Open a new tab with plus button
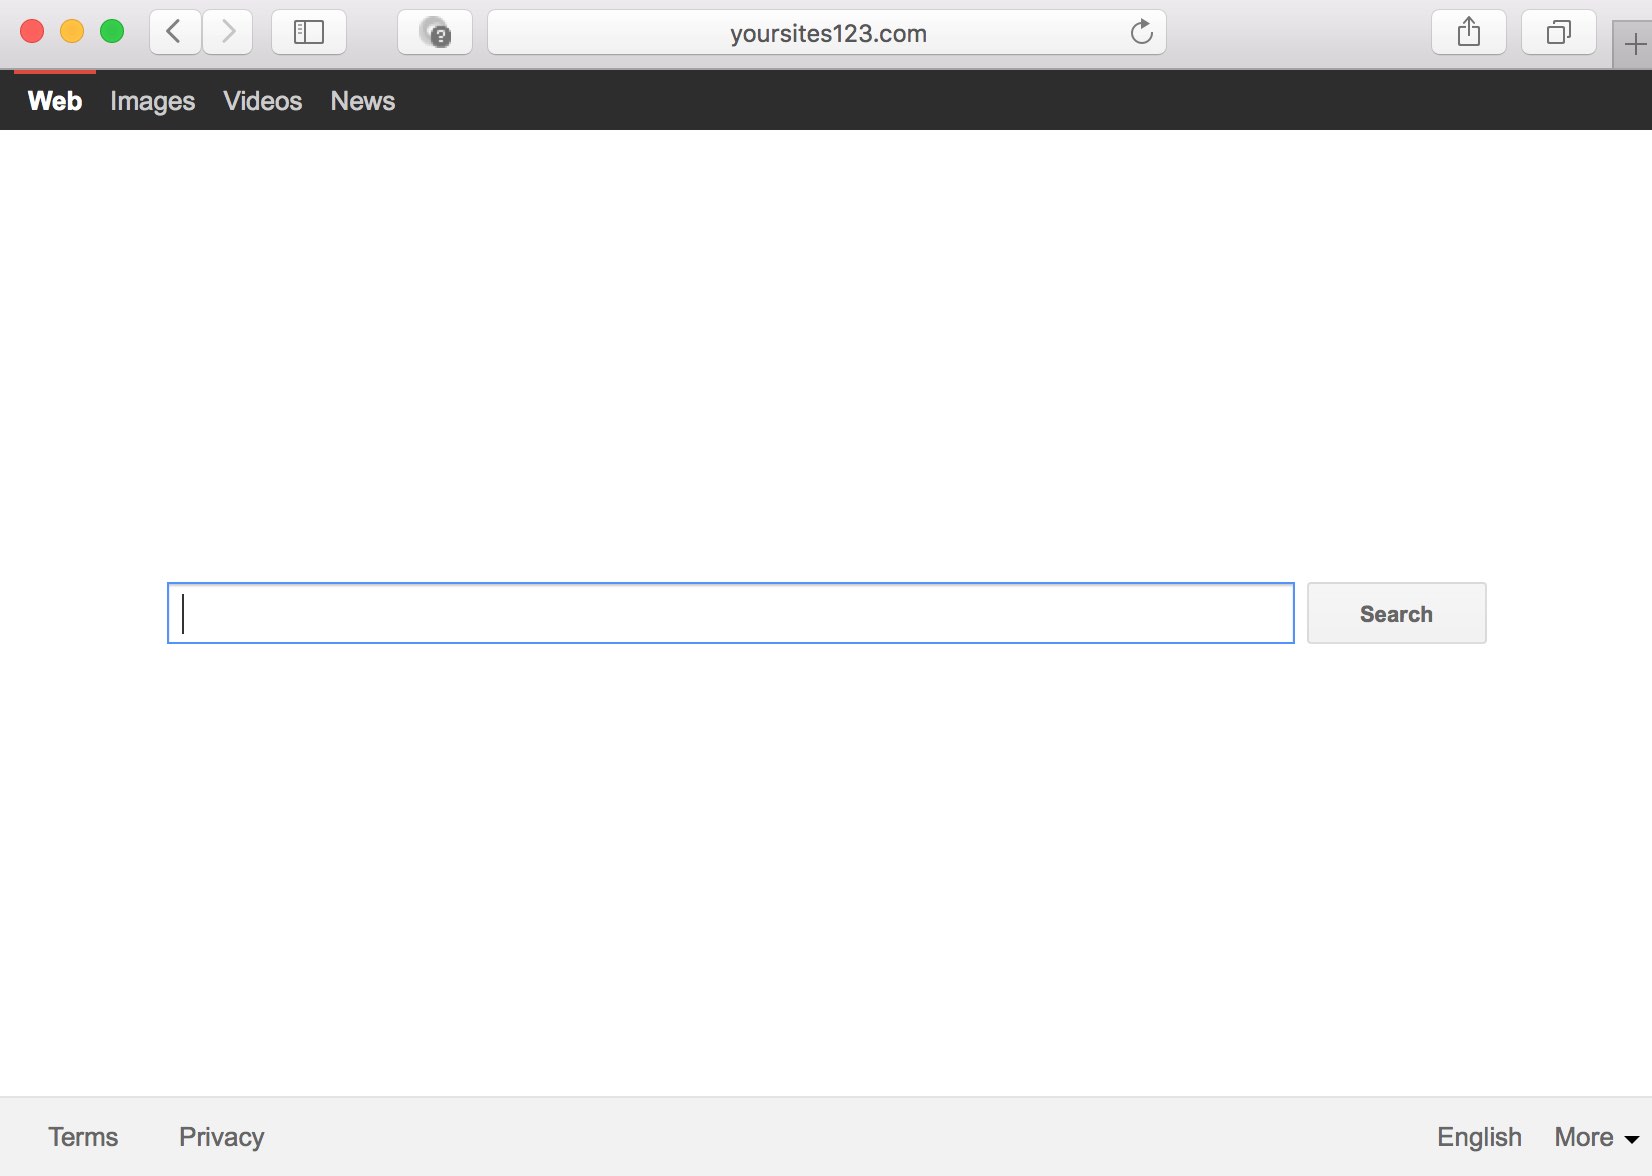1652x1176 pixels. point(1634,45)
